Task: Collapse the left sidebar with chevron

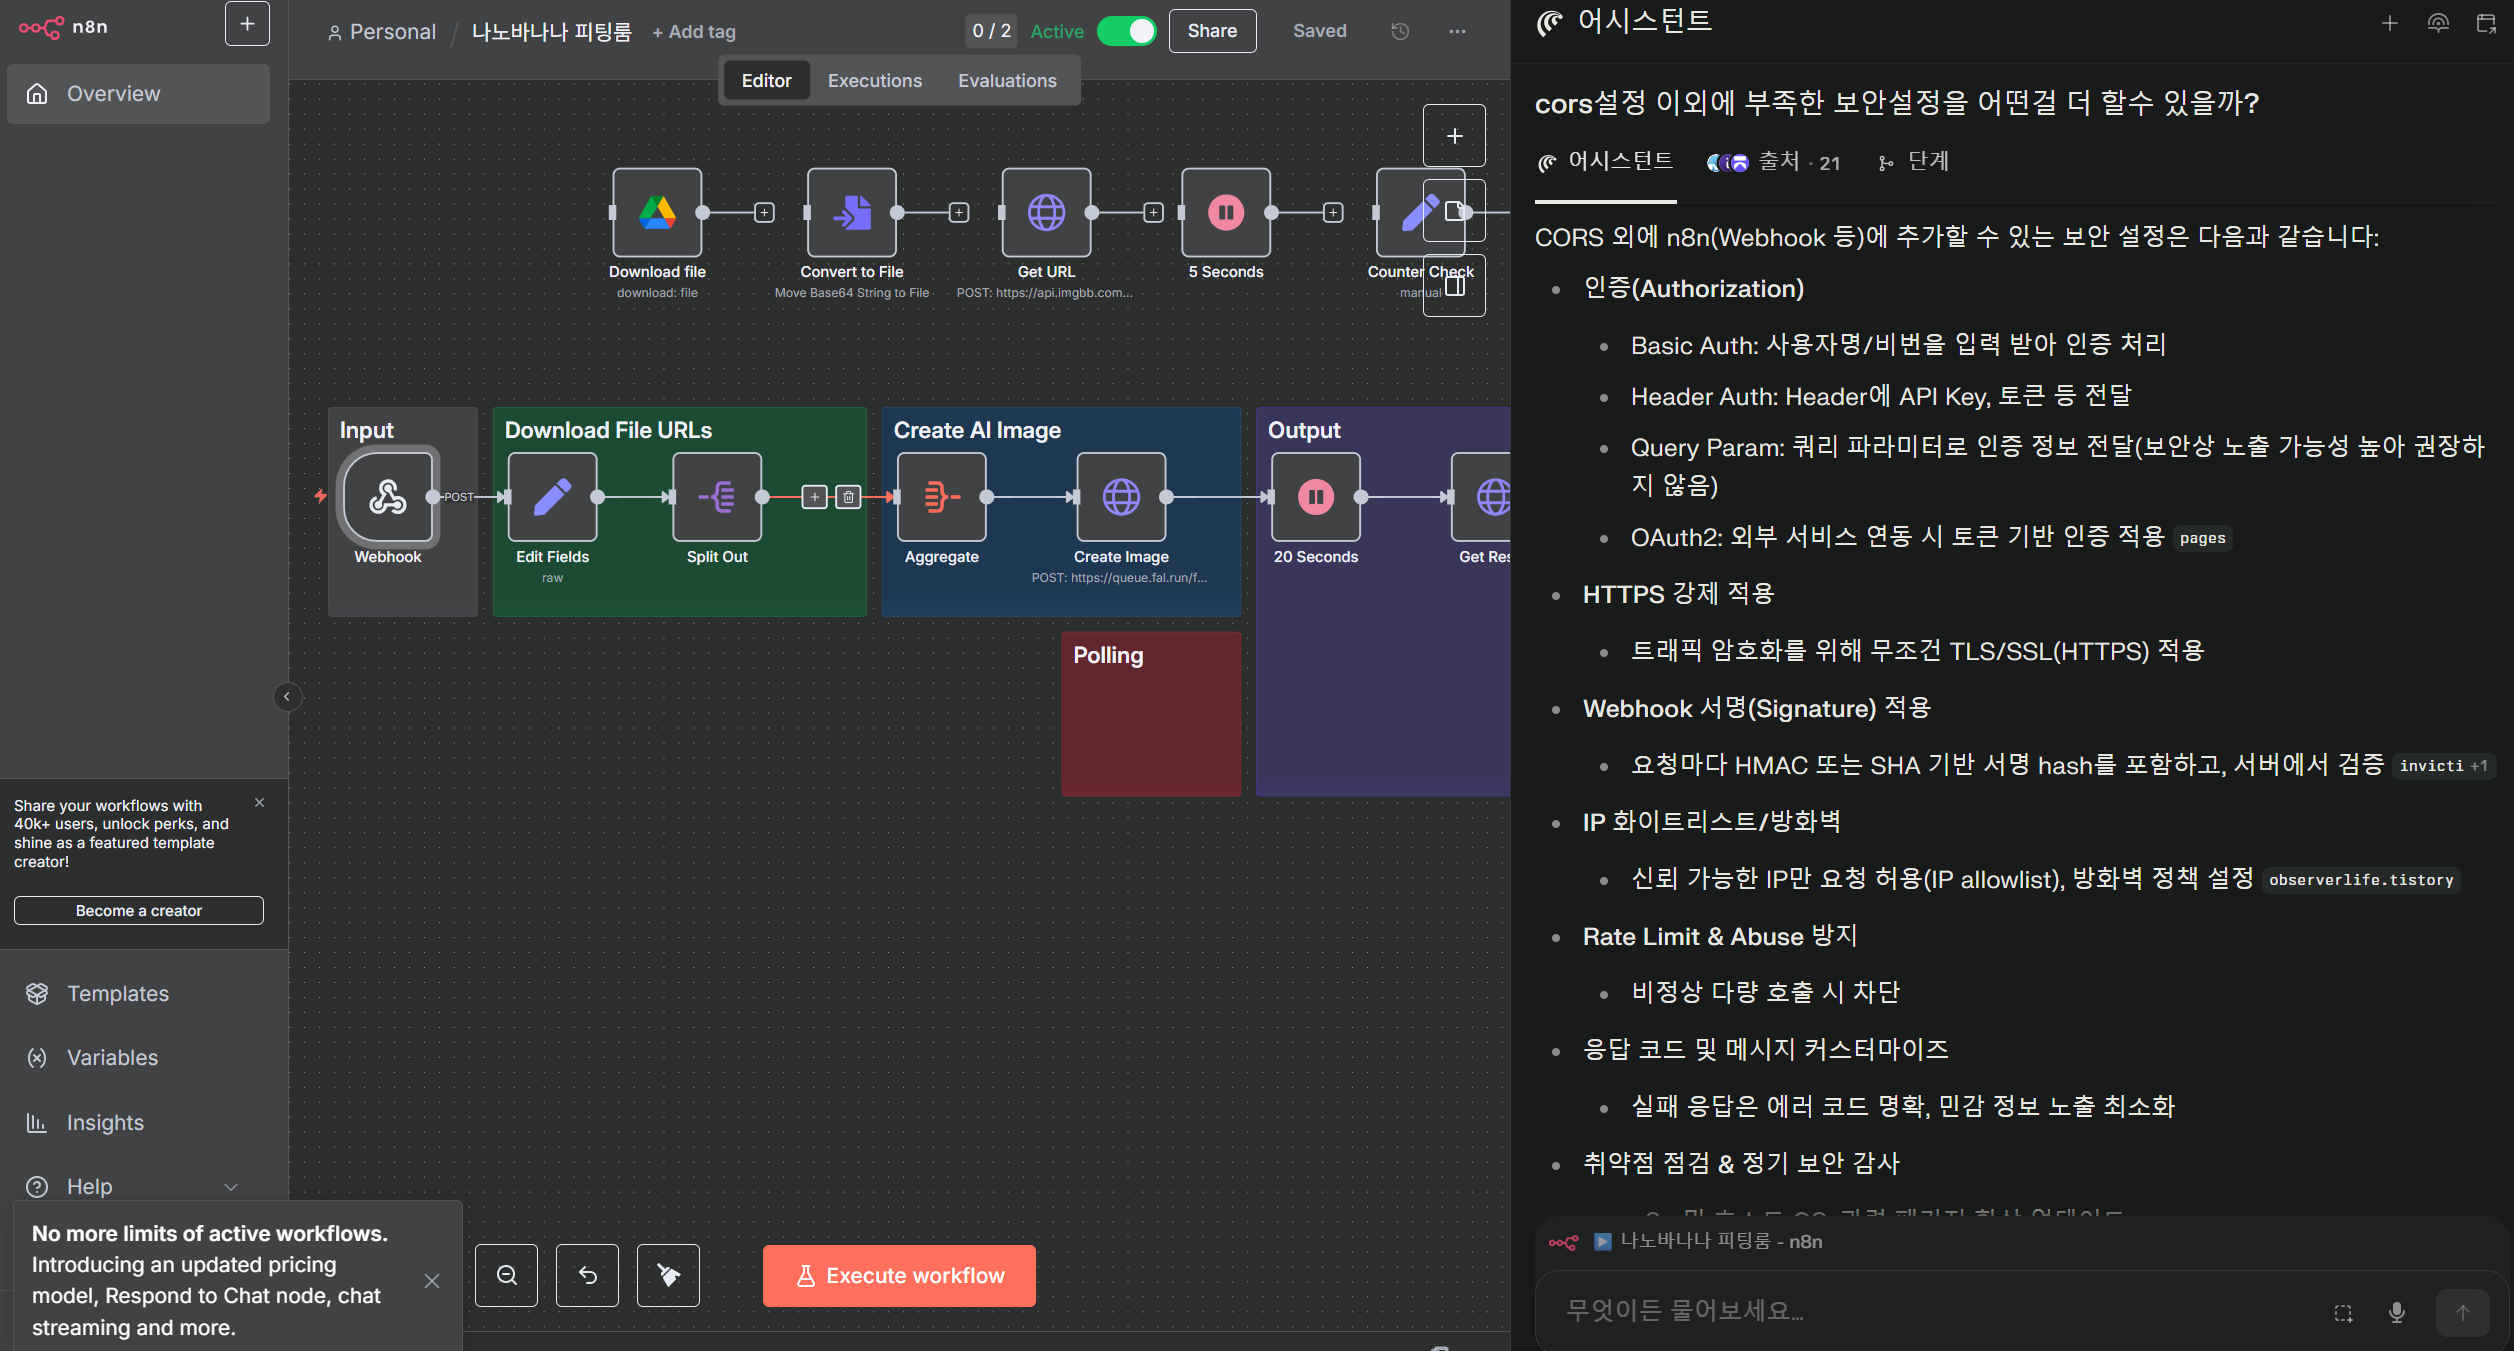Action: coord(287,697)
